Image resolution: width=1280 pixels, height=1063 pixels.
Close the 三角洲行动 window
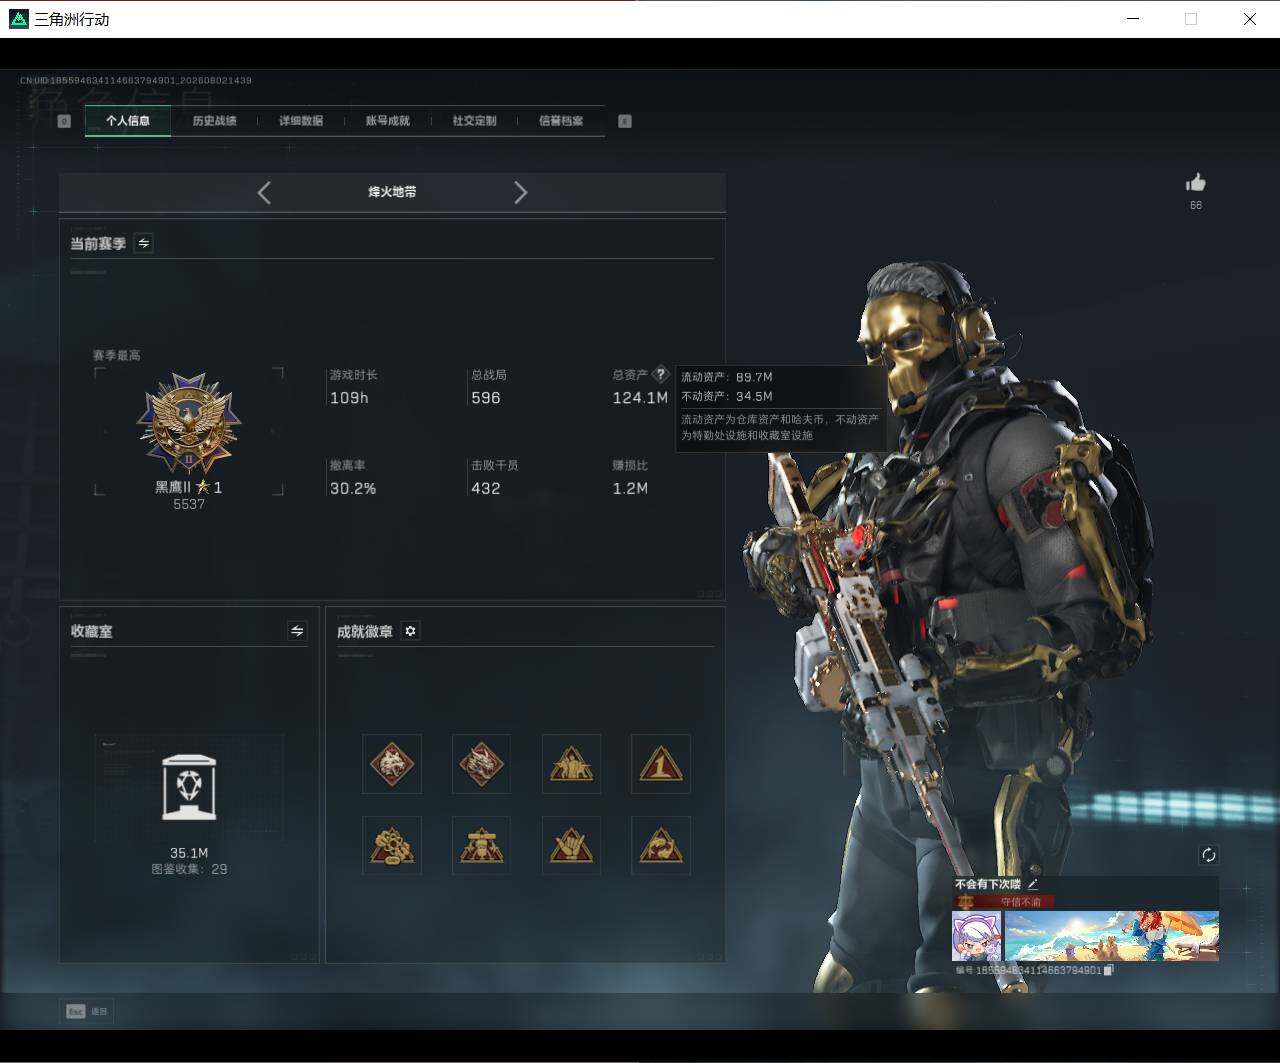[1250, 19]
